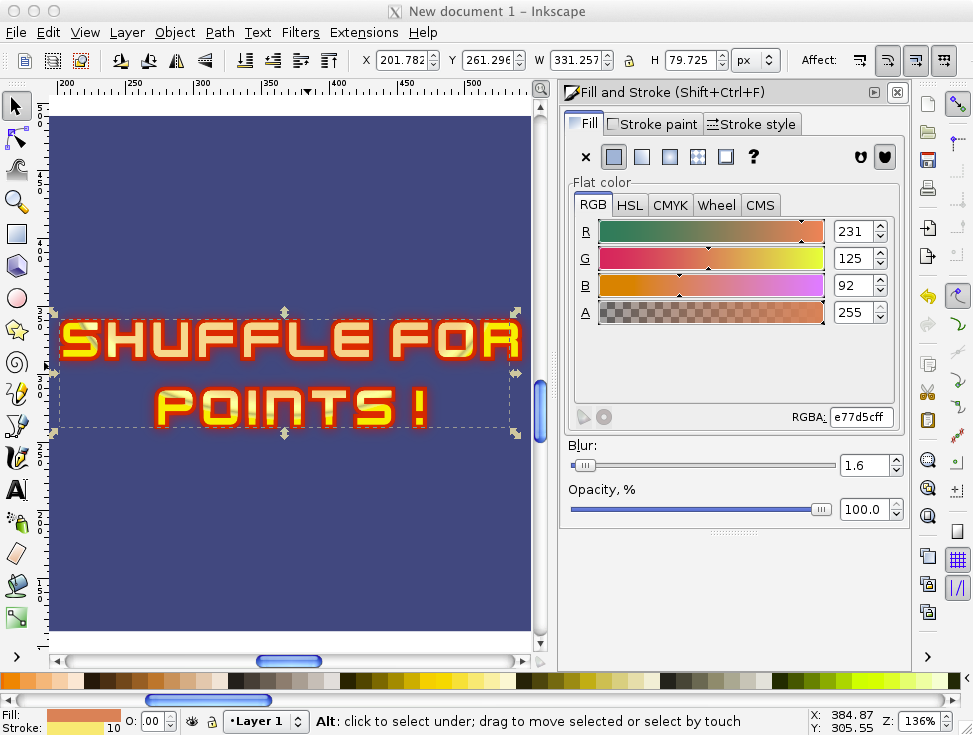Screen dimensions: 973x735
Task: Open the px units dropdown
Action: point(755,60)
